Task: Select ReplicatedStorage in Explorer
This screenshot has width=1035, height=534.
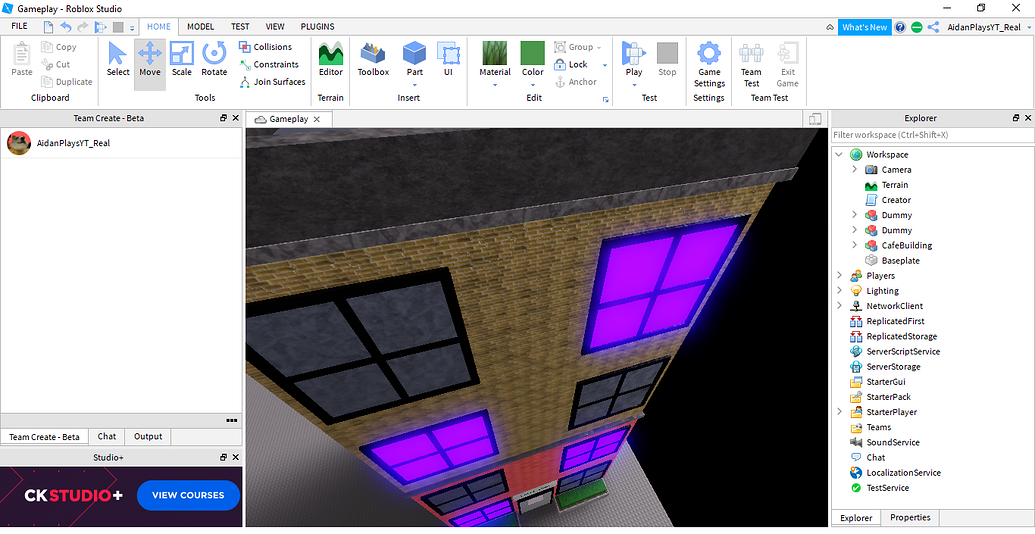Action: pos(902,337)
